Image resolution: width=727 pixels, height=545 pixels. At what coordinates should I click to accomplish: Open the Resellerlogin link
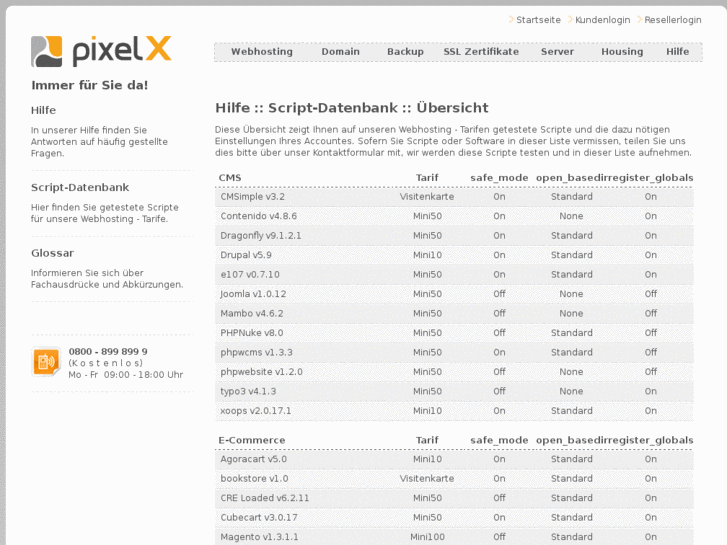672,20
